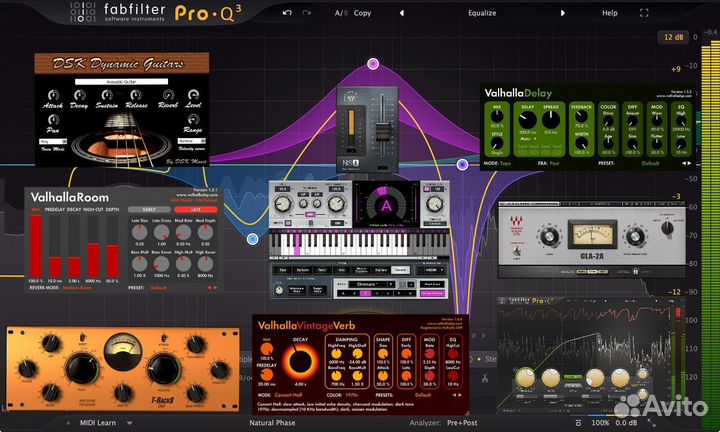Click the NS1 noise suppressor fader
This screenshot has height=432, width=720.
(382, 130)
